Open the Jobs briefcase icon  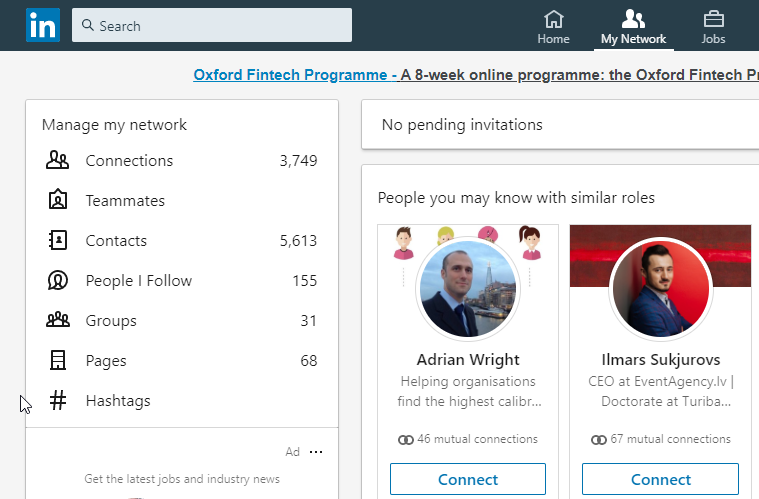713,20
